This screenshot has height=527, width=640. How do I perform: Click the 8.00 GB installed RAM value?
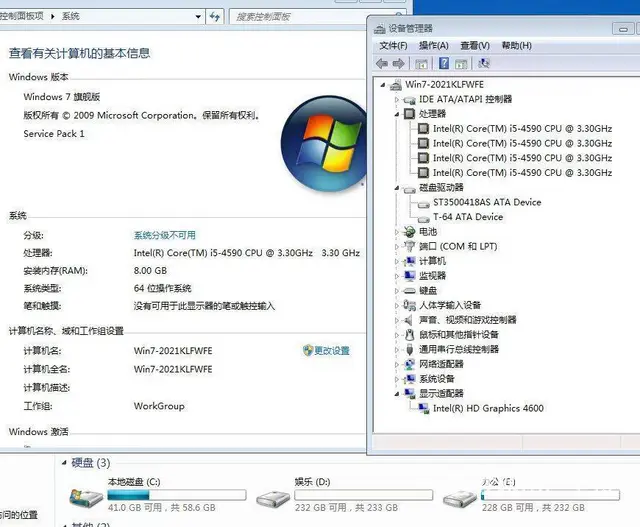pyautogui.click(x=150, y=270)
